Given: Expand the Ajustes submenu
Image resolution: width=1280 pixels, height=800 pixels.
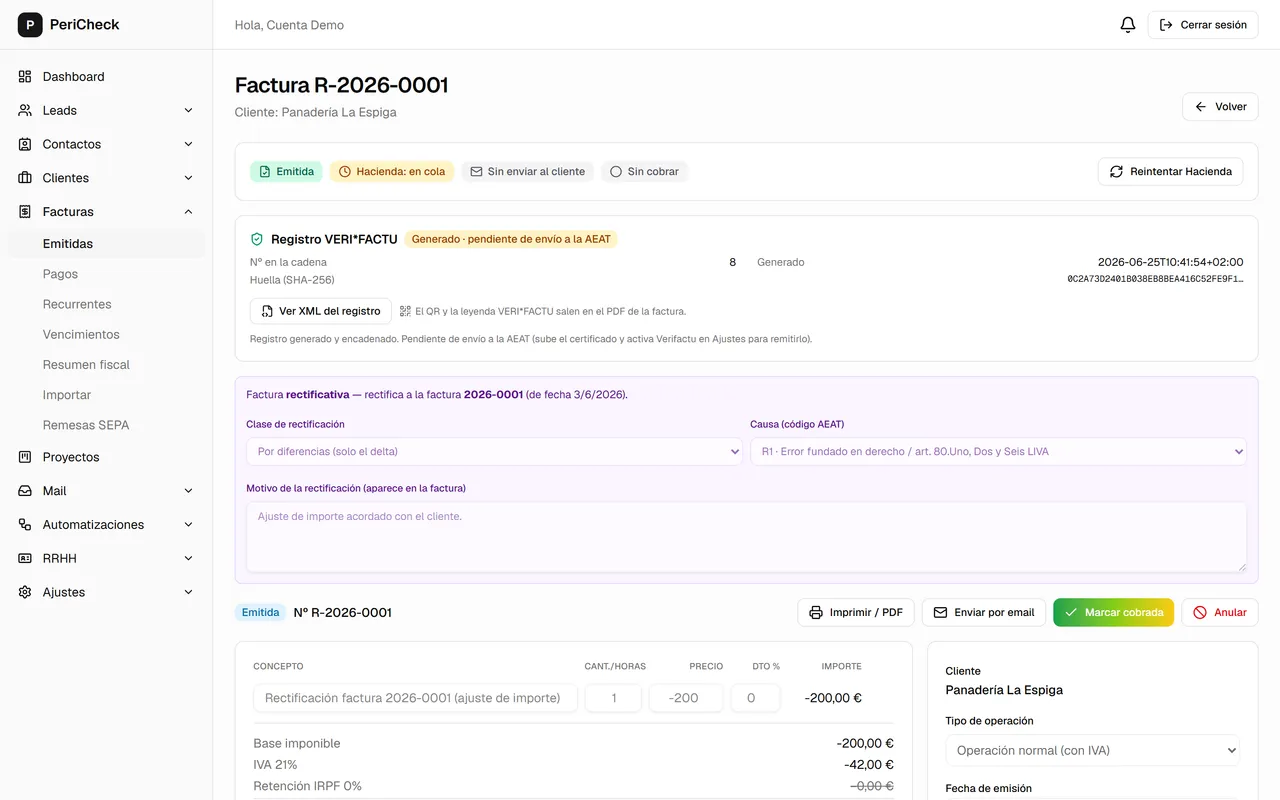Looking at the screenshot, I should [188, 593].
